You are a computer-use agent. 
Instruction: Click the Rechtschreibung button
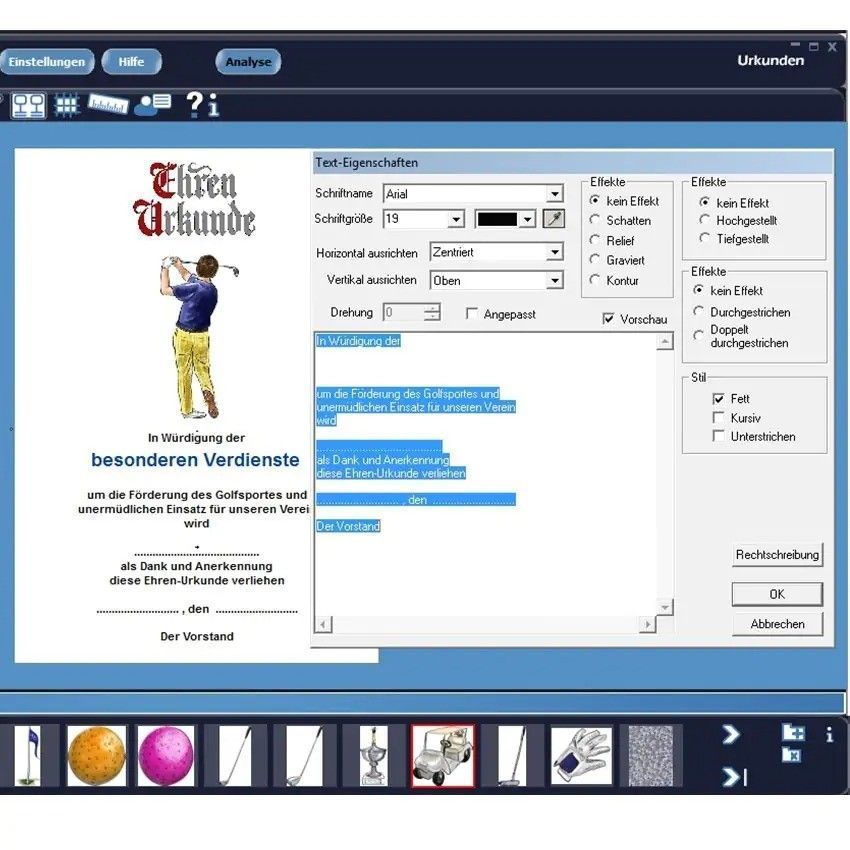[777, 555]
